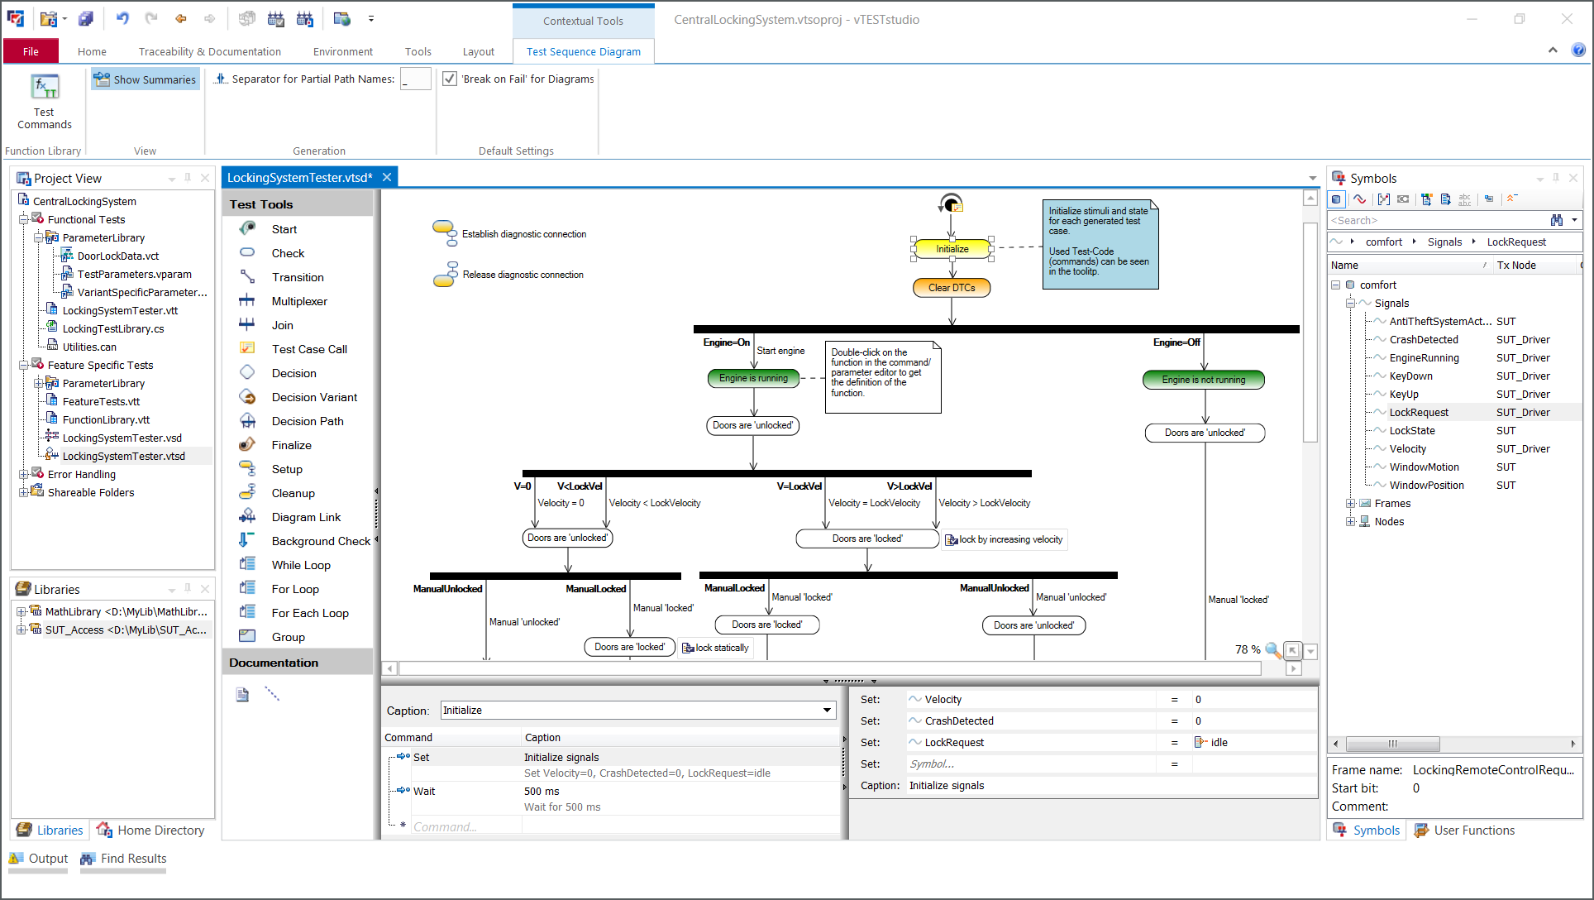Viewport: 1594px width, 900px height.
Task: Select the EngineRunning signal
Action: pyautogui.click(x=1424, y=358)
